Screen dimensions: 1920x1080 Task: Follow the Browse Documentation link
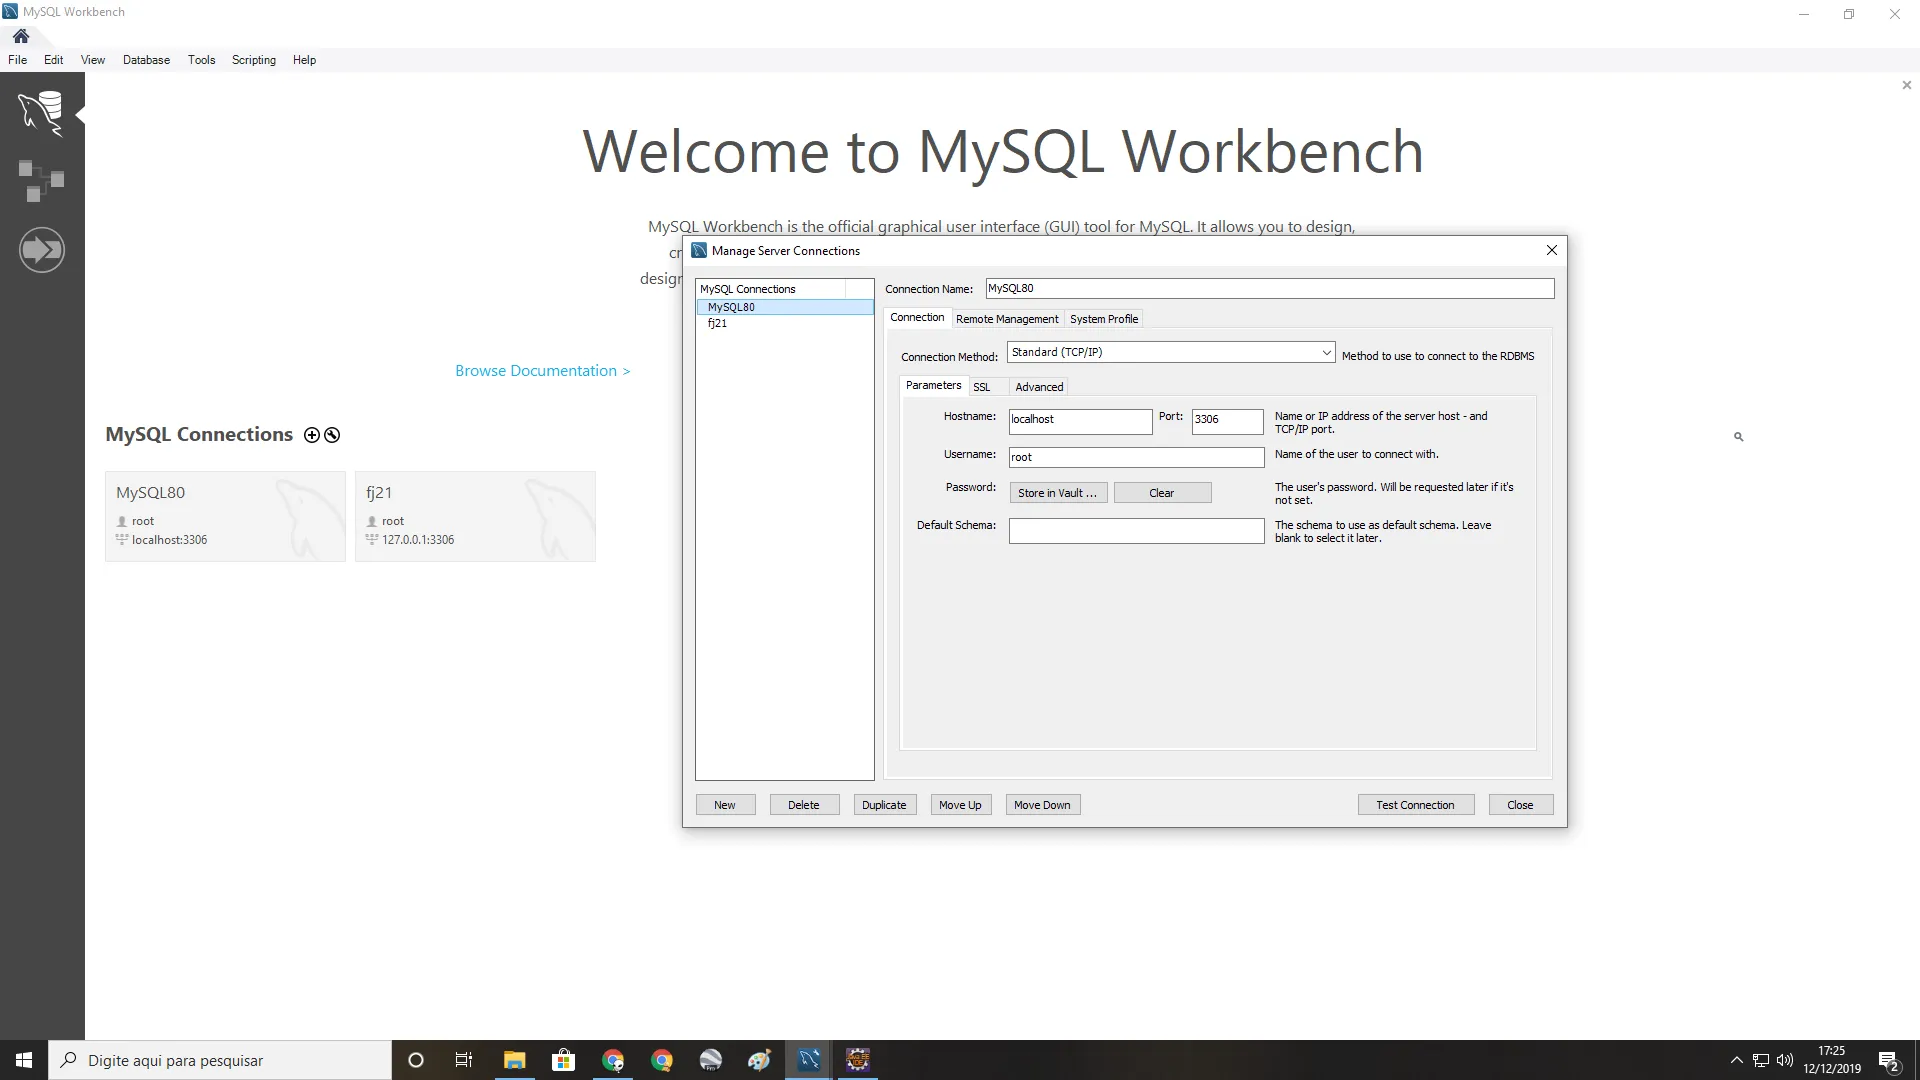click(542, 371)
